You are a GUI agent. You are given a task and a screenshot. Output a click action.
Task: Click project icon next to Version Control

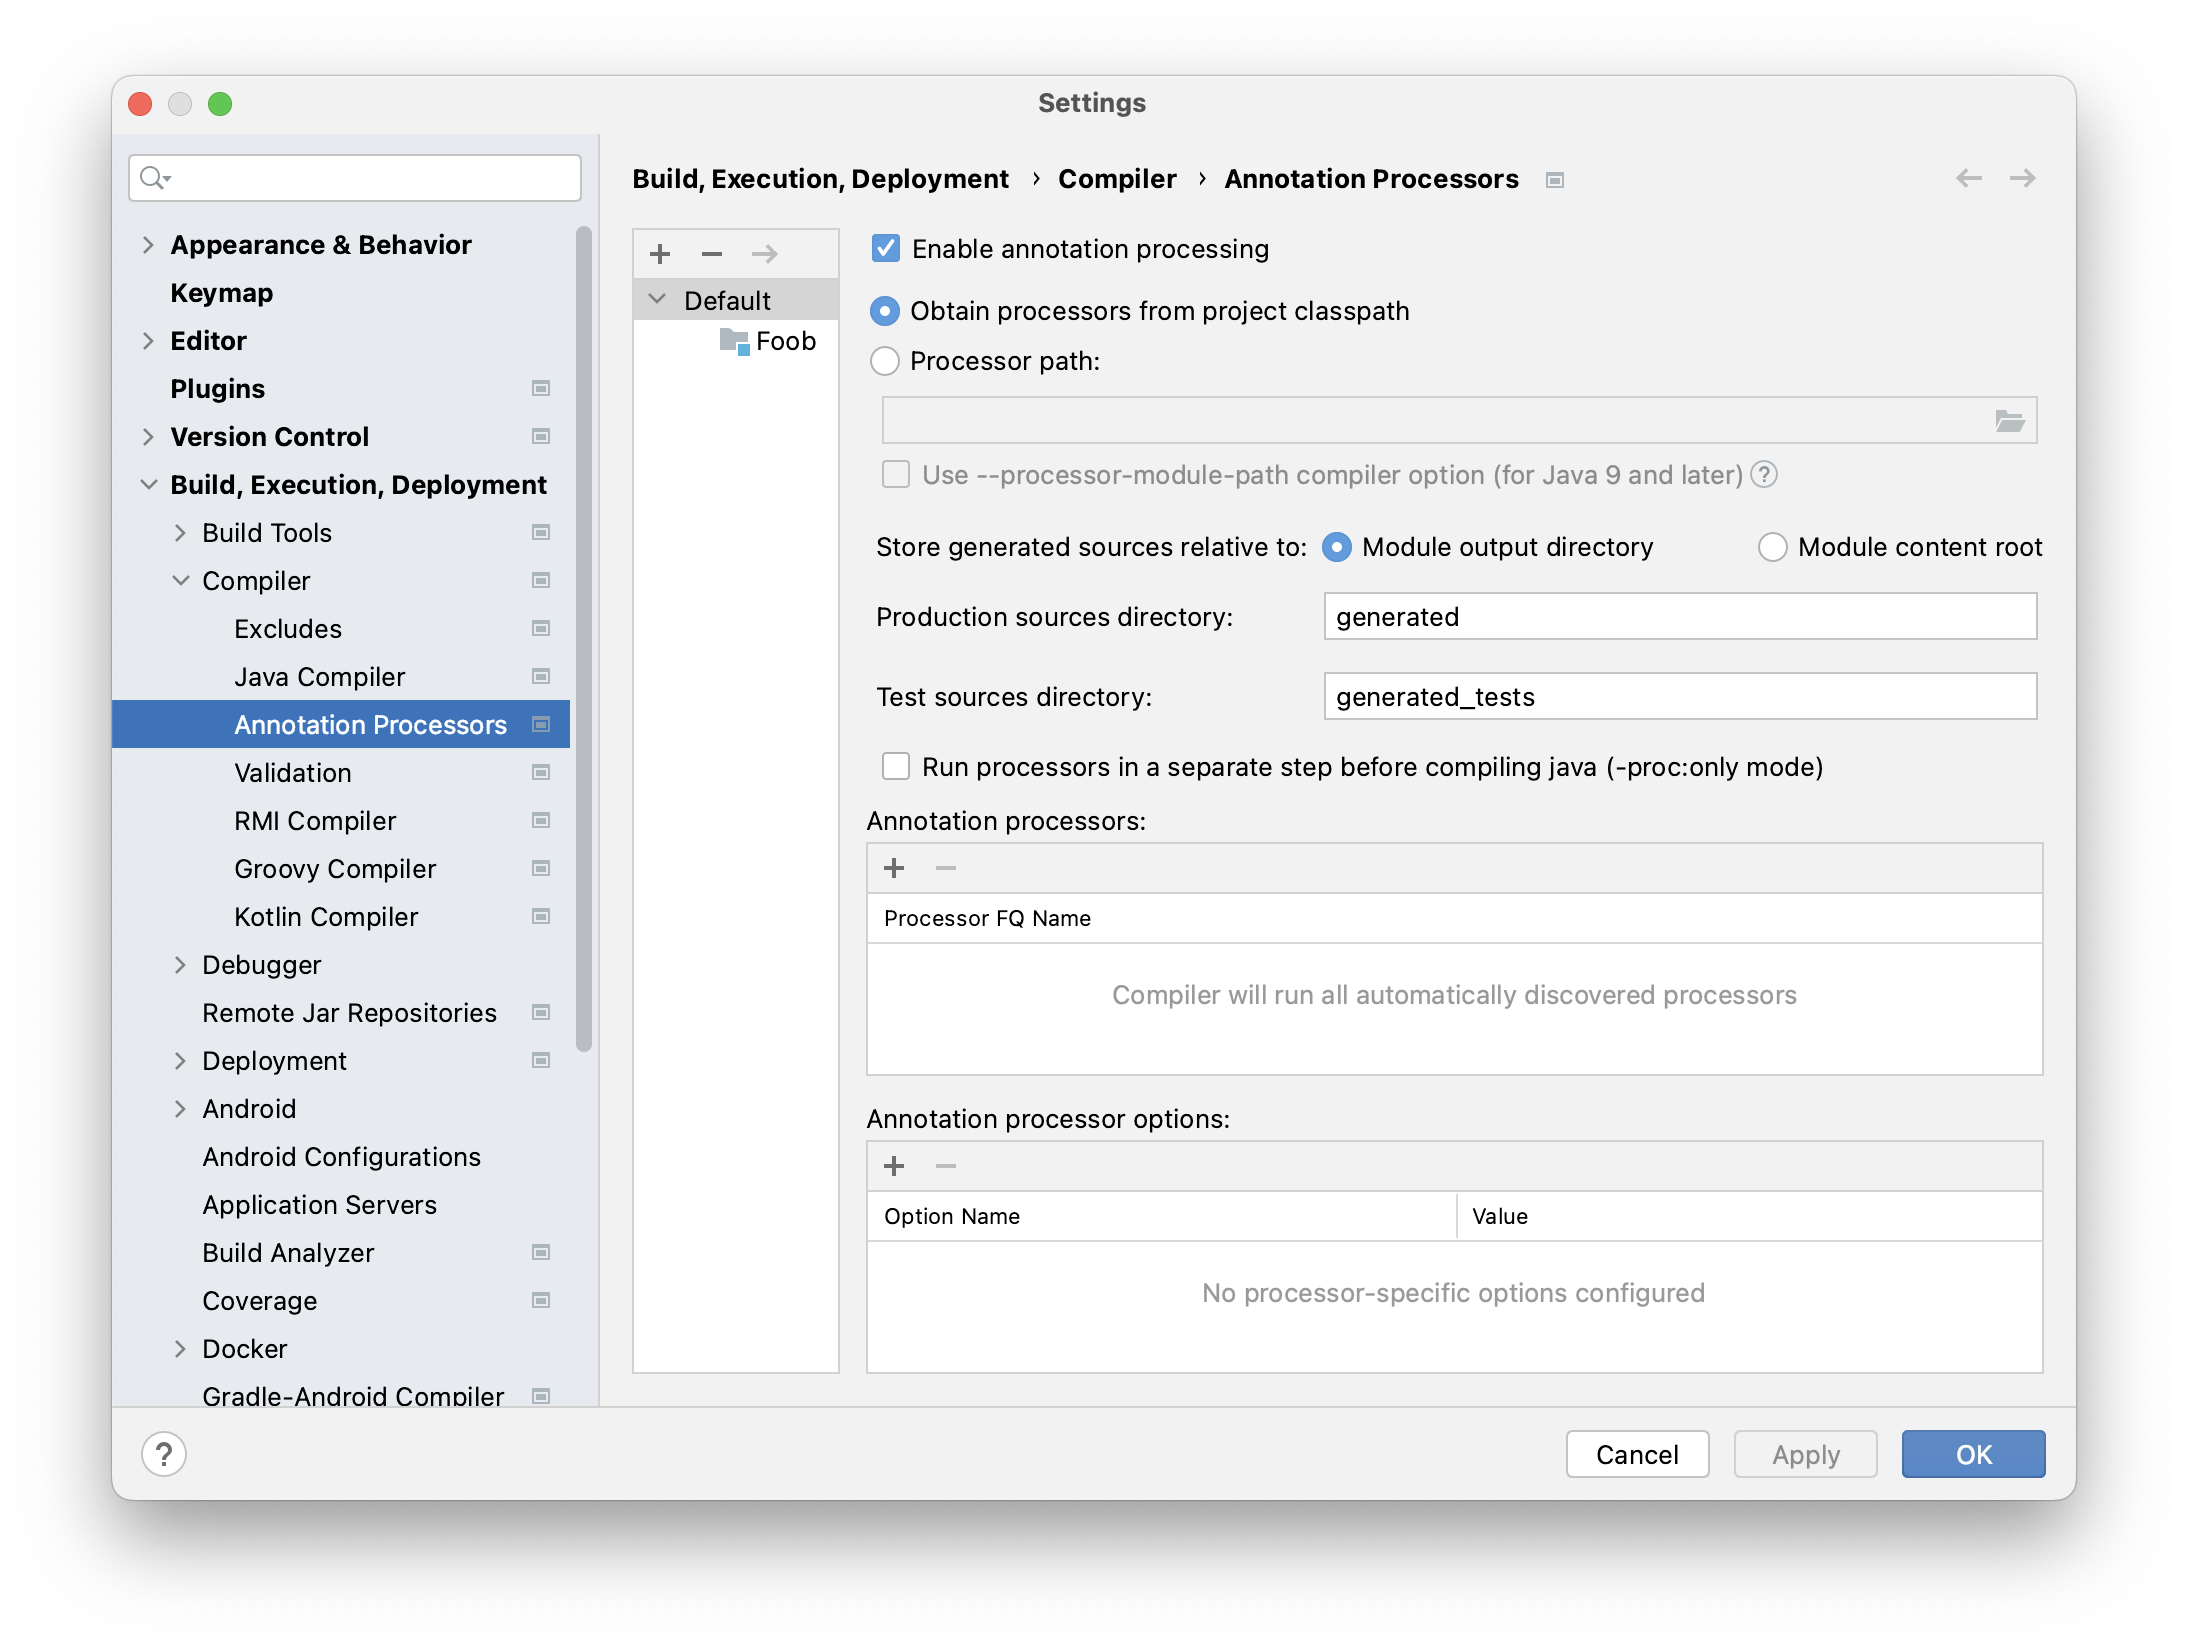point(541,436)
